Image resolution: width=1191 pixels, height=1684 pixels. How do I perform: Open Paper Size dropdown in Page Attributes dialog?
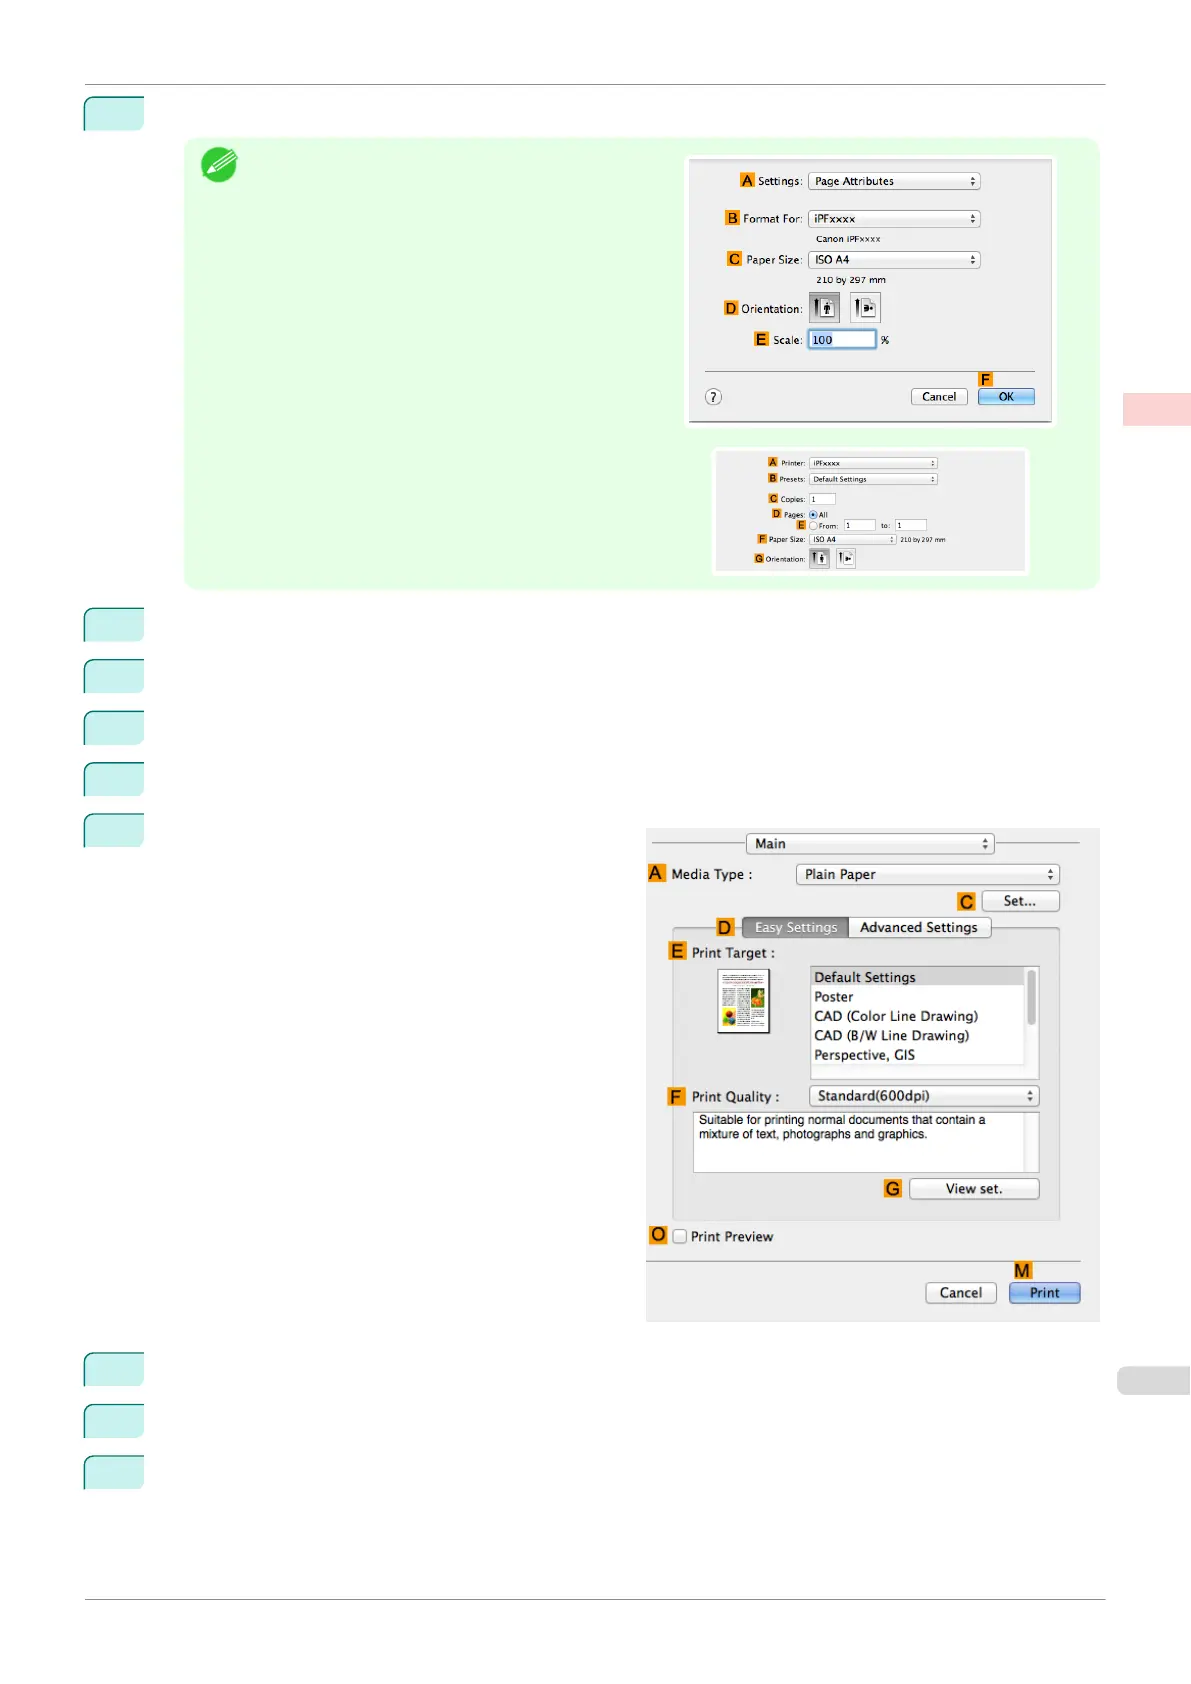pos(894,259)
